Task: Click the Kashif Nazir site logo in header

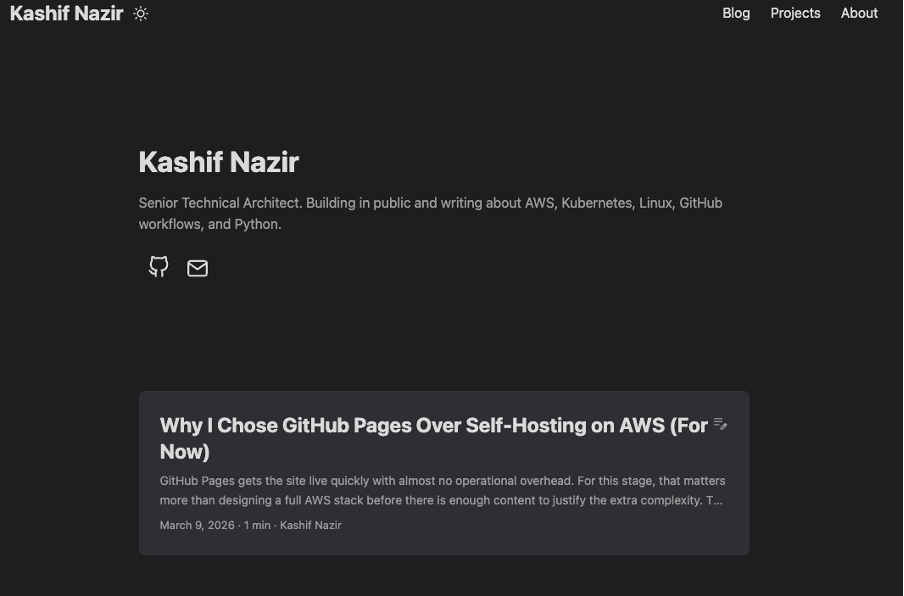Action: tap(66, 14)
